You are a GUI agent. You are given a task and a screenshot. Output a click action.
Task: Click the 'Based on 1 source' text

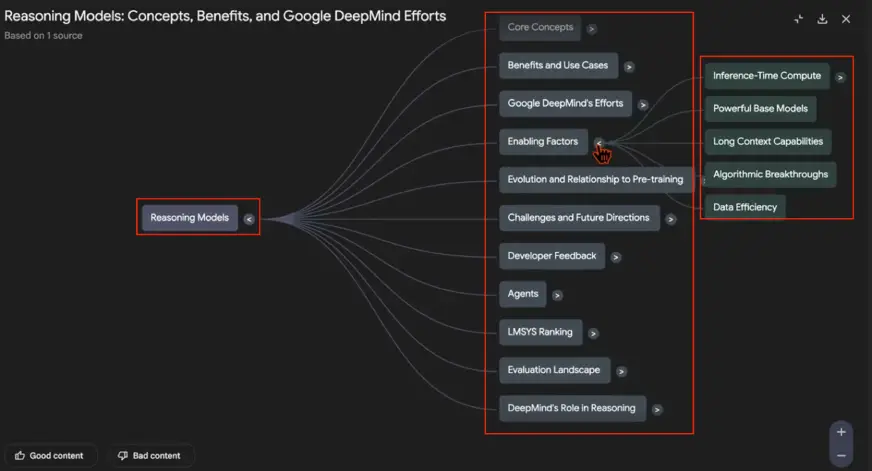pyautogui.click(x=43, y=36)
